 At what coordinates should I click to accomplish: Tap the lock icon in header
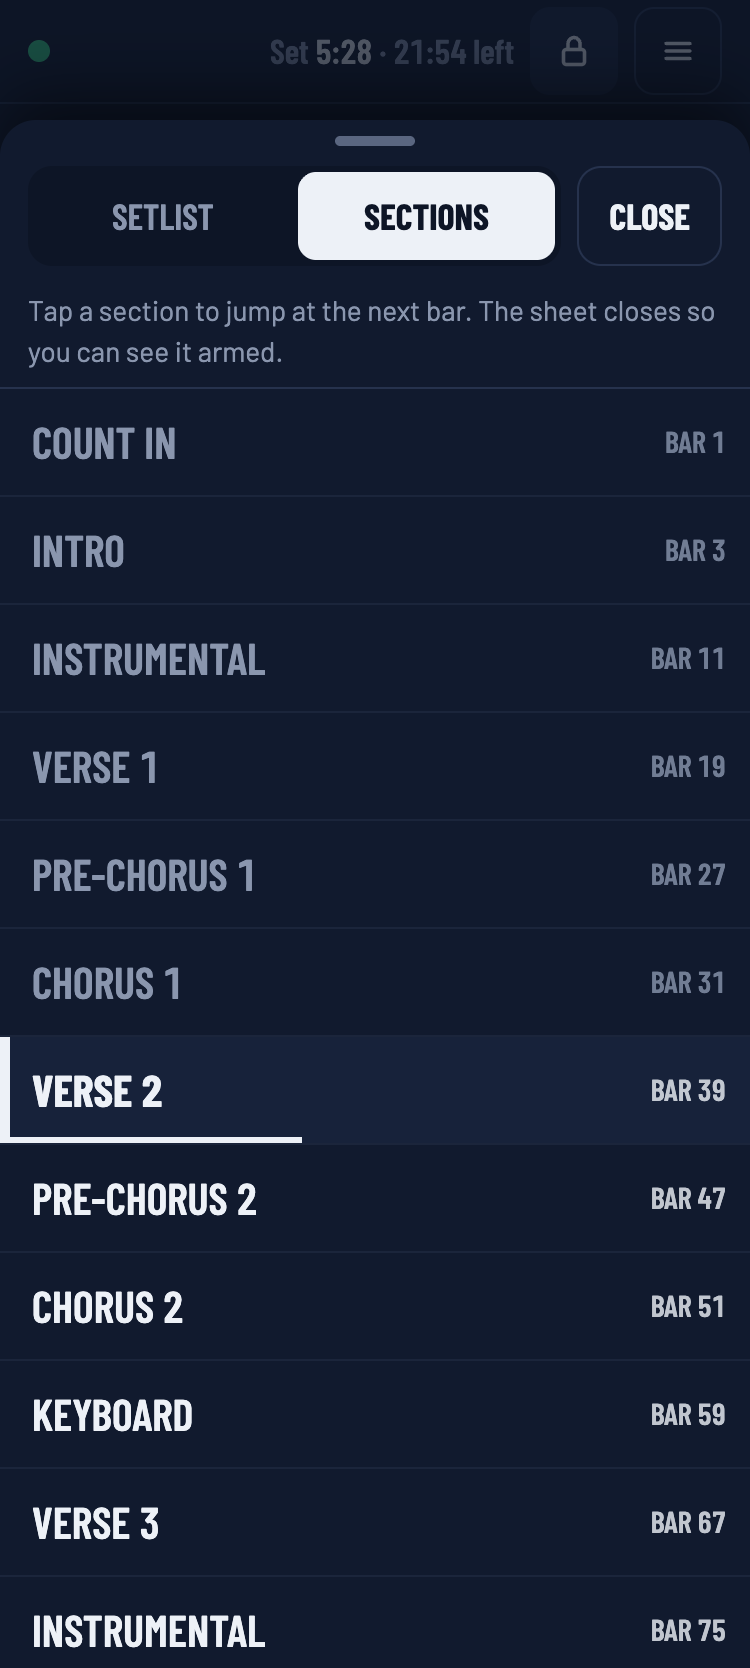(574, 51)
